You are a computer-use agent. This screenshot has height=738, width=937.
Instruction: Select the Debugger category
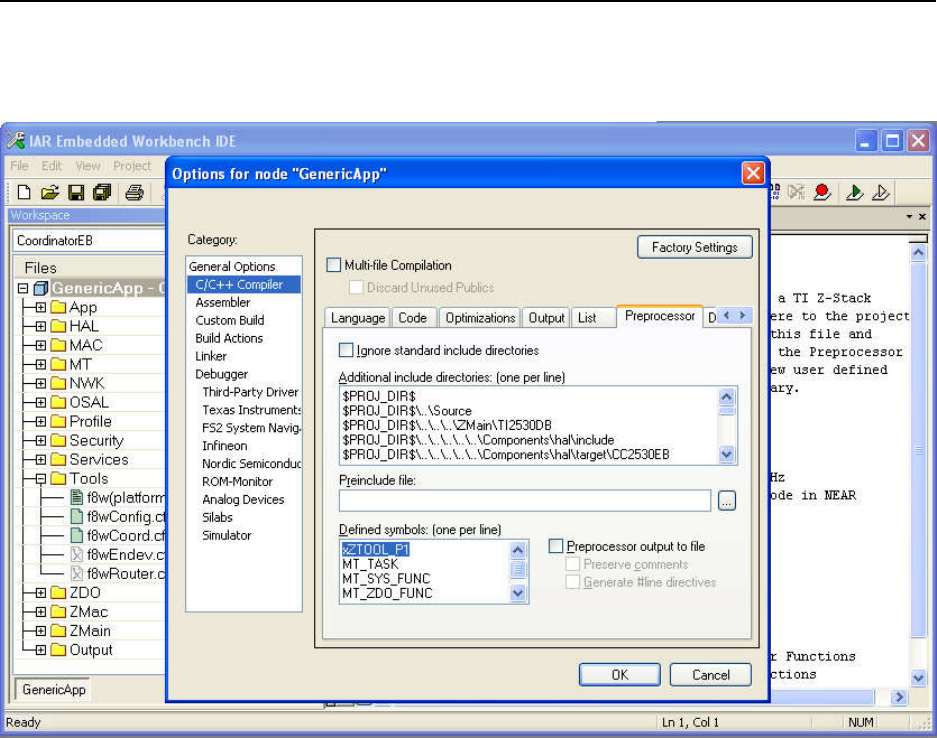pos(221,374)
